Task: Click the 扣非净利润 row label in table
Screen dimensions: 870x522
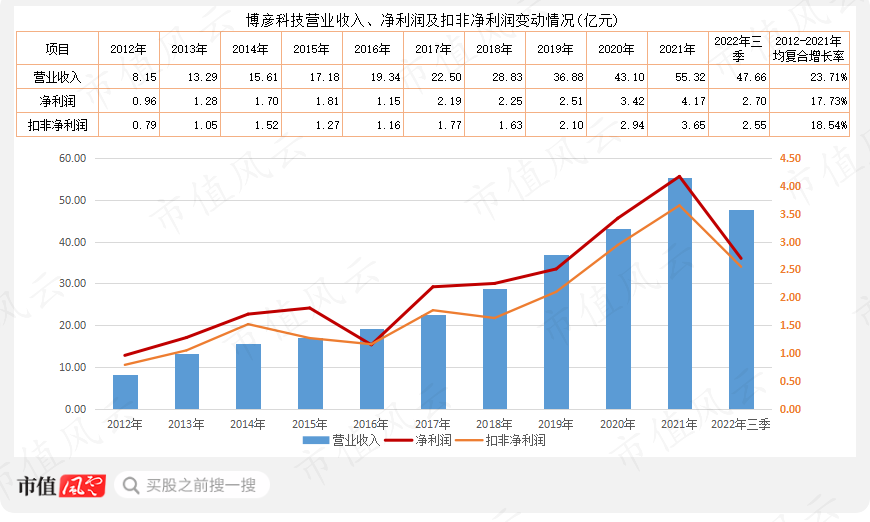Action: [x=57, y=125]
